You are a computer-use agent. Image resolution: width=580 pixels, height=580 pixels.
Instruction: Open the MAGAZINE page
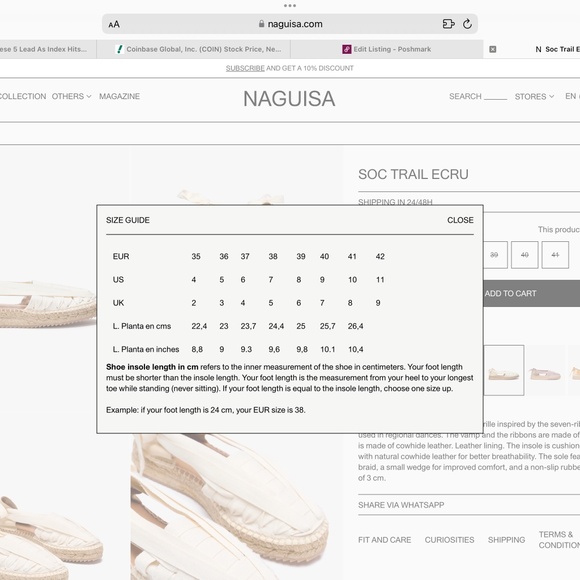coord(119,96)
